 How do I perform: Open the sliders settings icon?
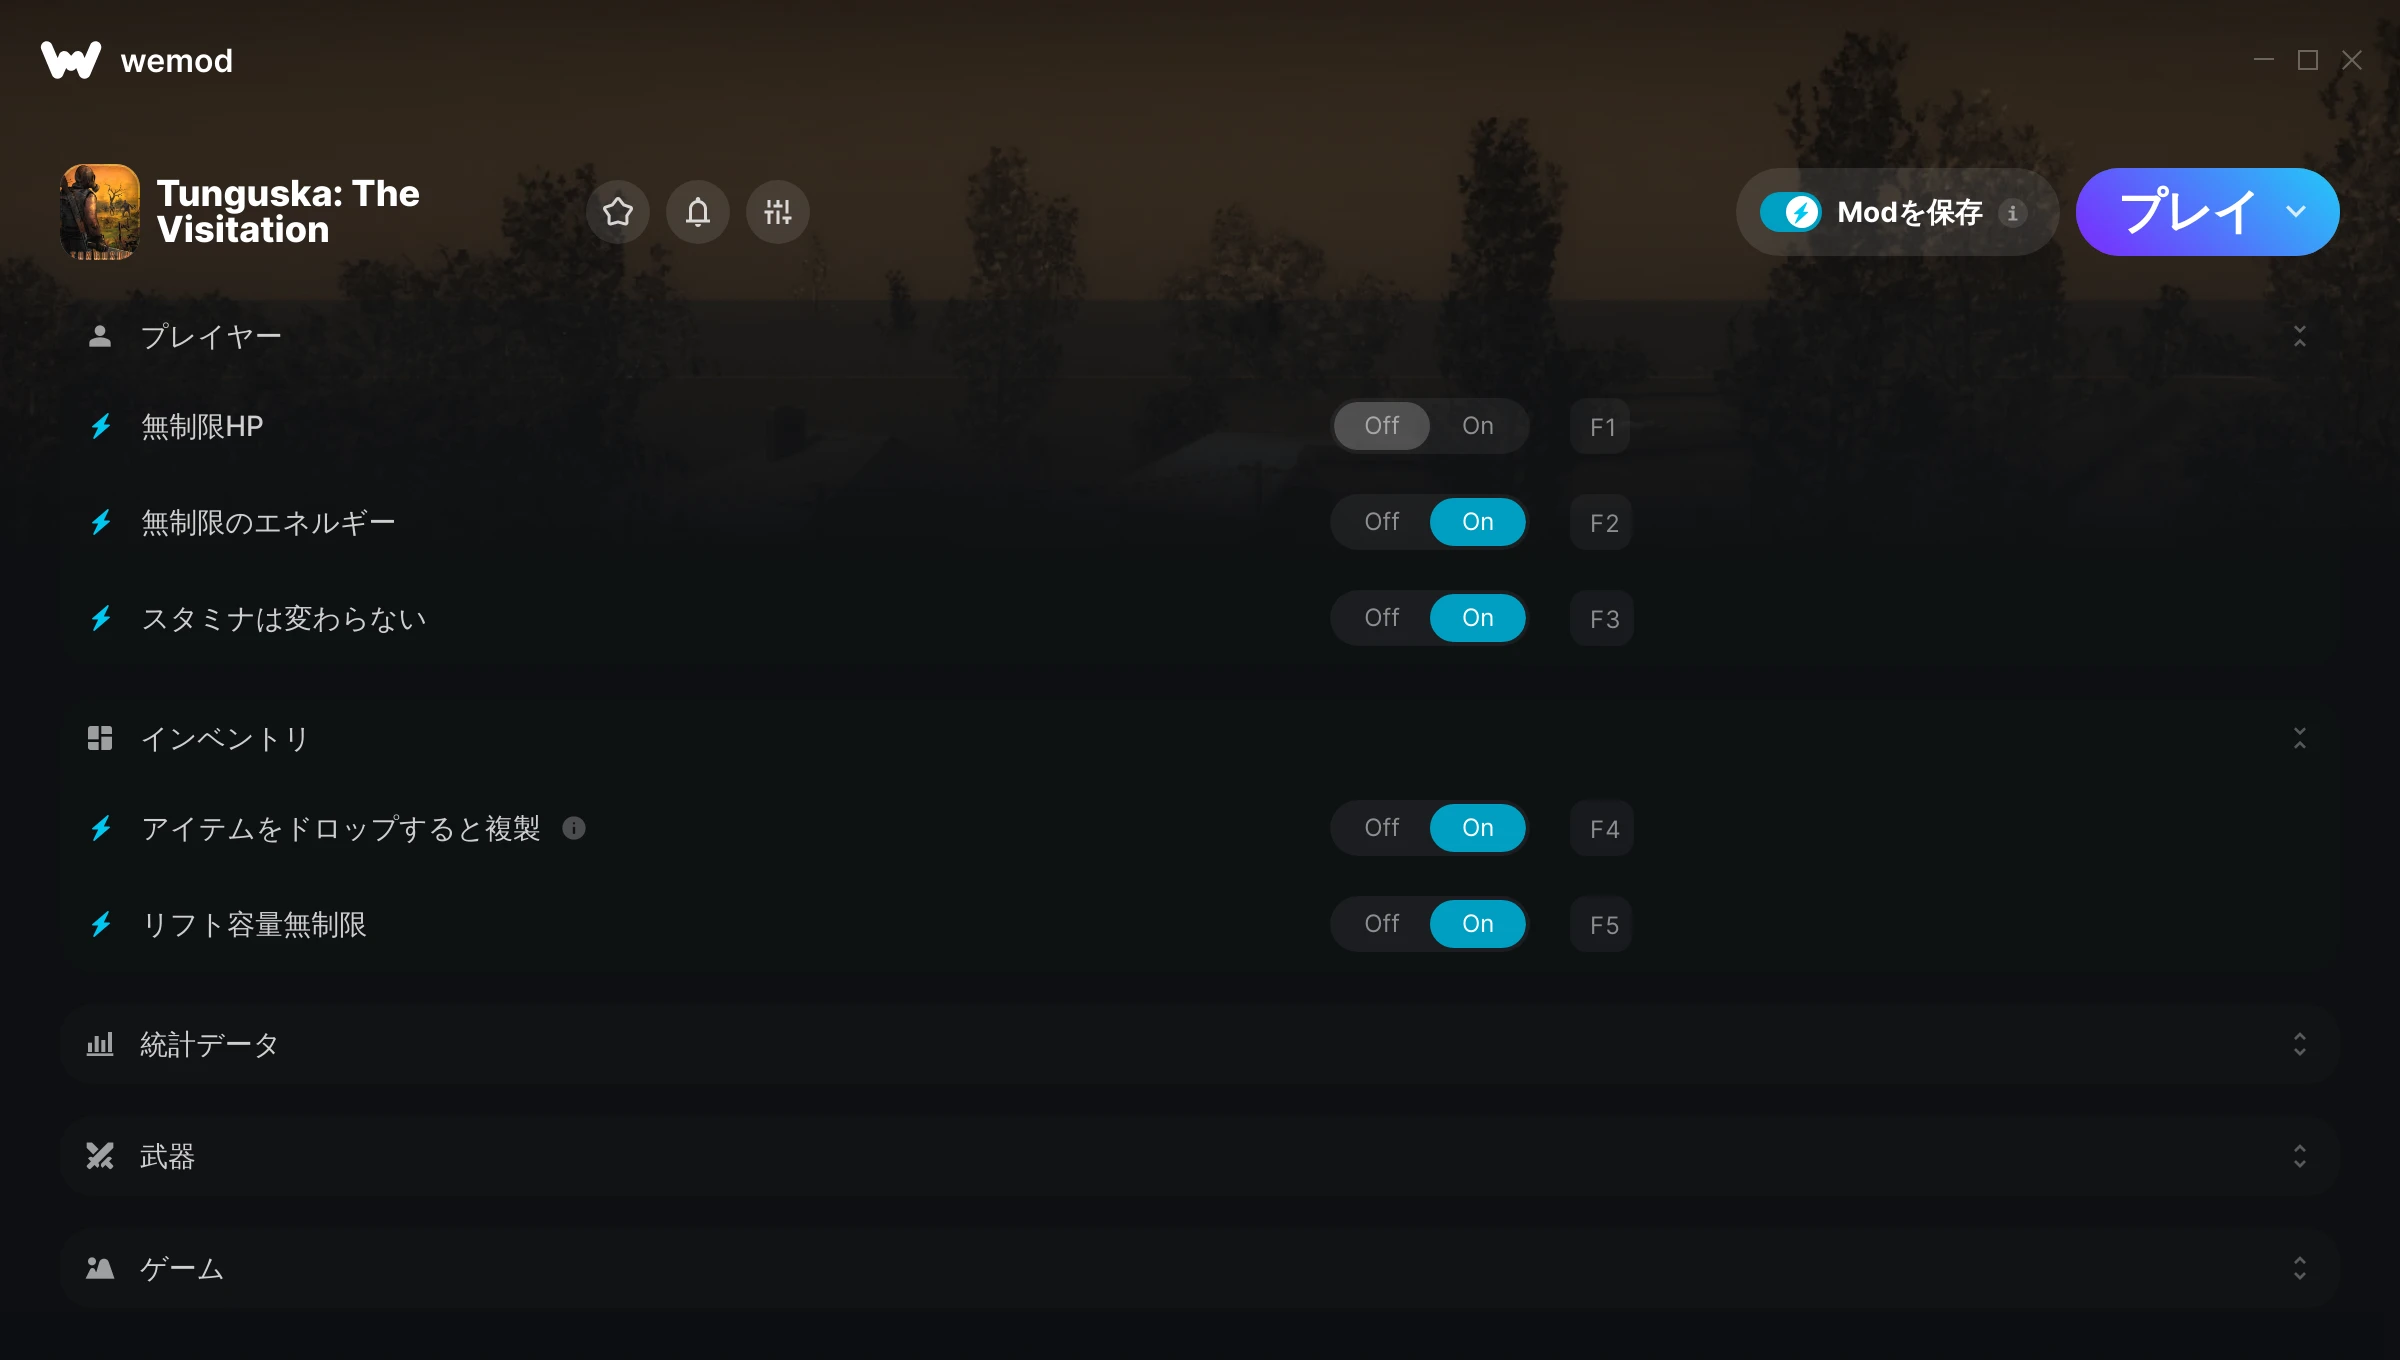pos(778,212)
